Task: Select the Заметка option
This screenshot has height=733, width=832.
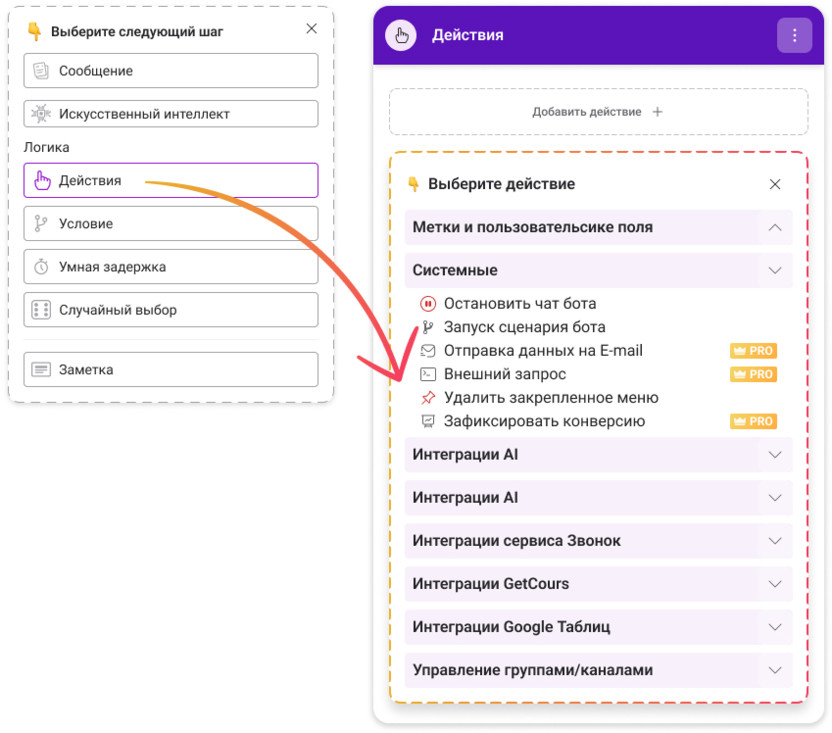Action: click(x=170, y=369)
